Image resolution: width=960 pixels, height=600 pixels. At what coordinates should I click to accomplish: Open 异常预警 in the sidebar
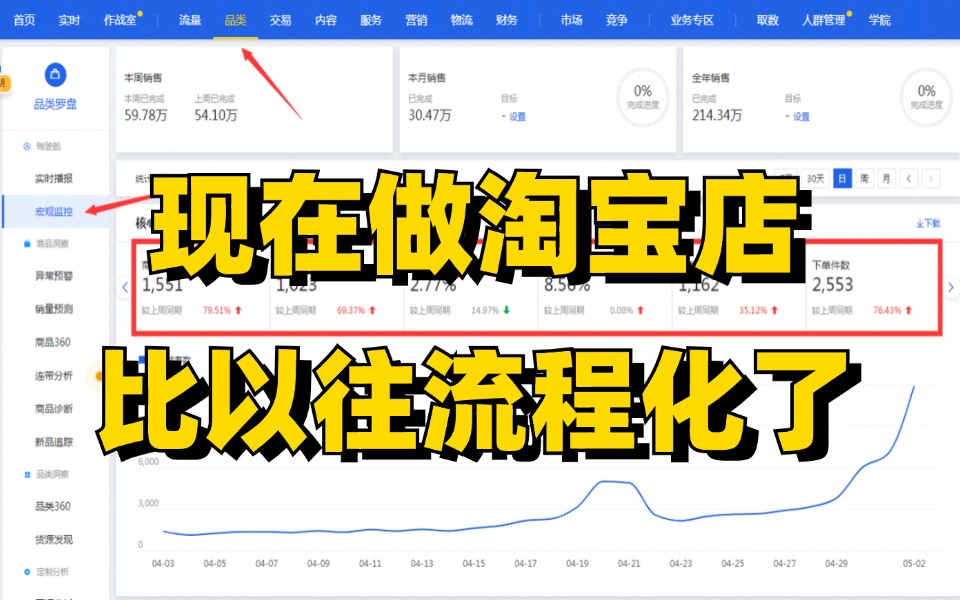point(54,276)
